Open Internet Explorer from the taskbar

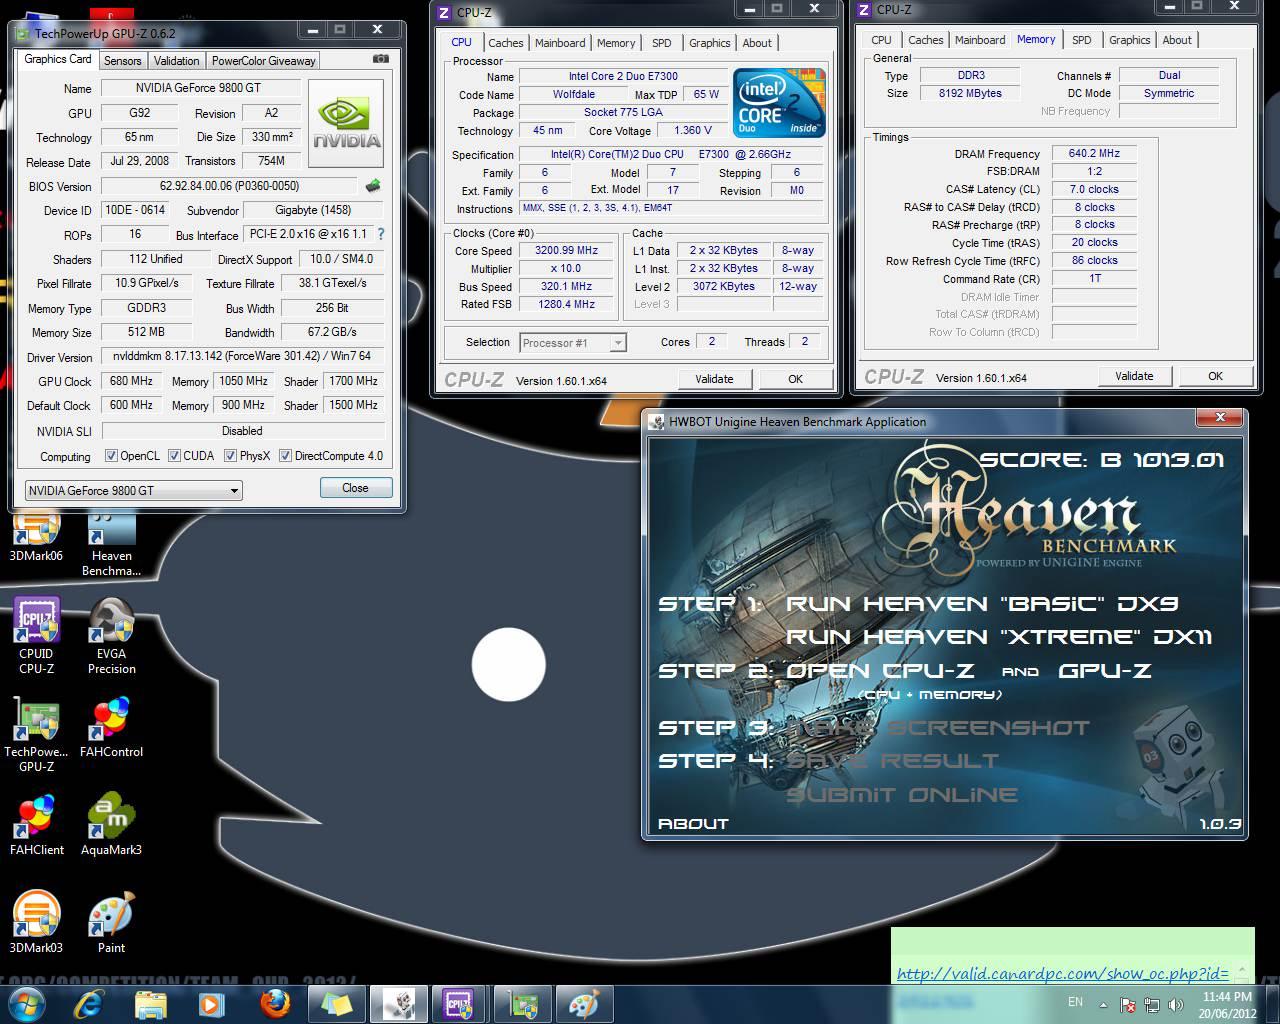(x=91, y=1003)
